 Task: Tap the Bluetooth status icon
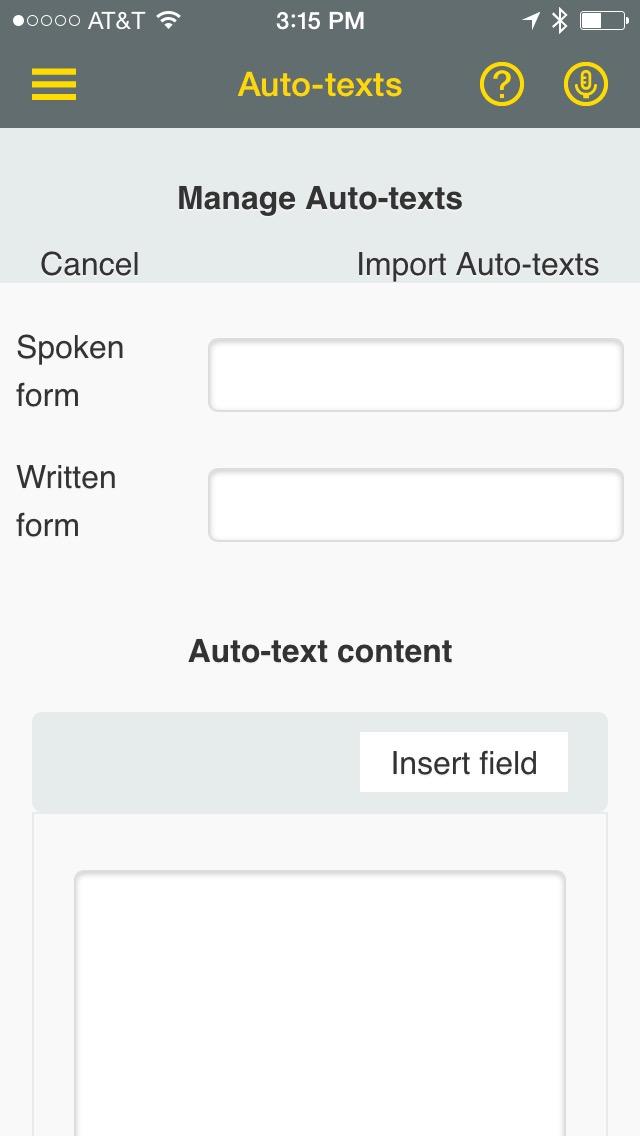560,20
